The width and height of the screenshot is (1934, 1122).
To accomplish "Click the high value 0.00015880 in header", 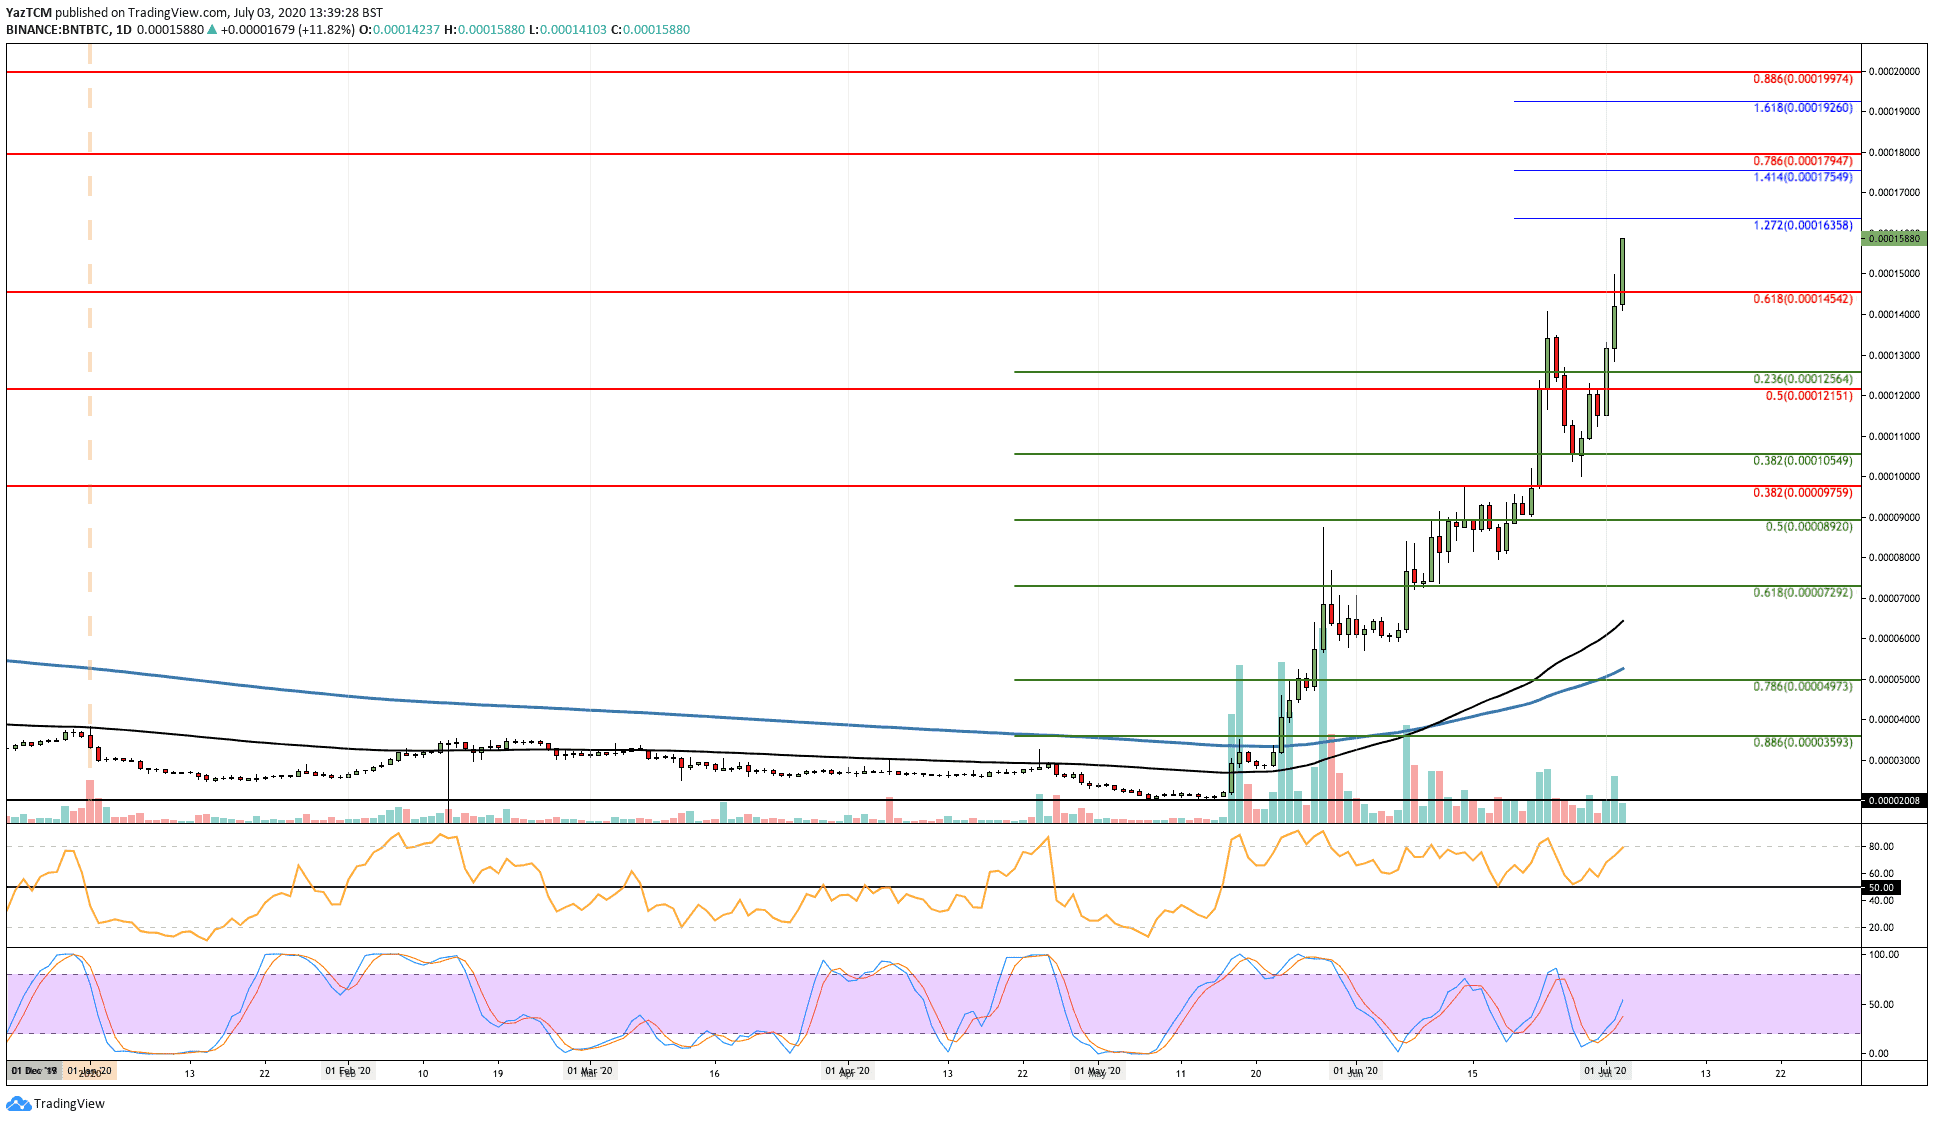I will point(491,30).
